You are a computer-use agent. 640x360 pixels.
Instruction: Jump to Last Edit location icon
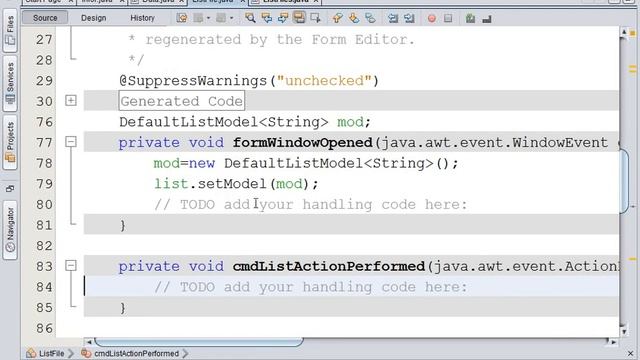(182, 18)
